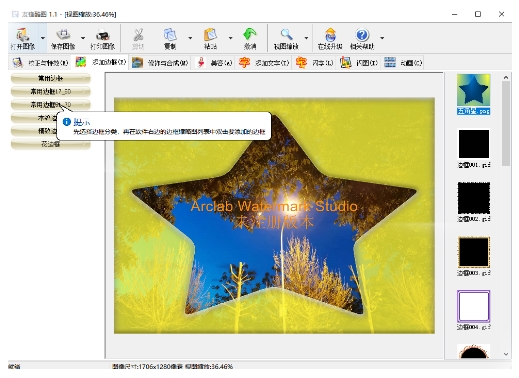Open the dropdown arrow next to Paste
This screenshot has height=378, width=519.
coord(230,38)
